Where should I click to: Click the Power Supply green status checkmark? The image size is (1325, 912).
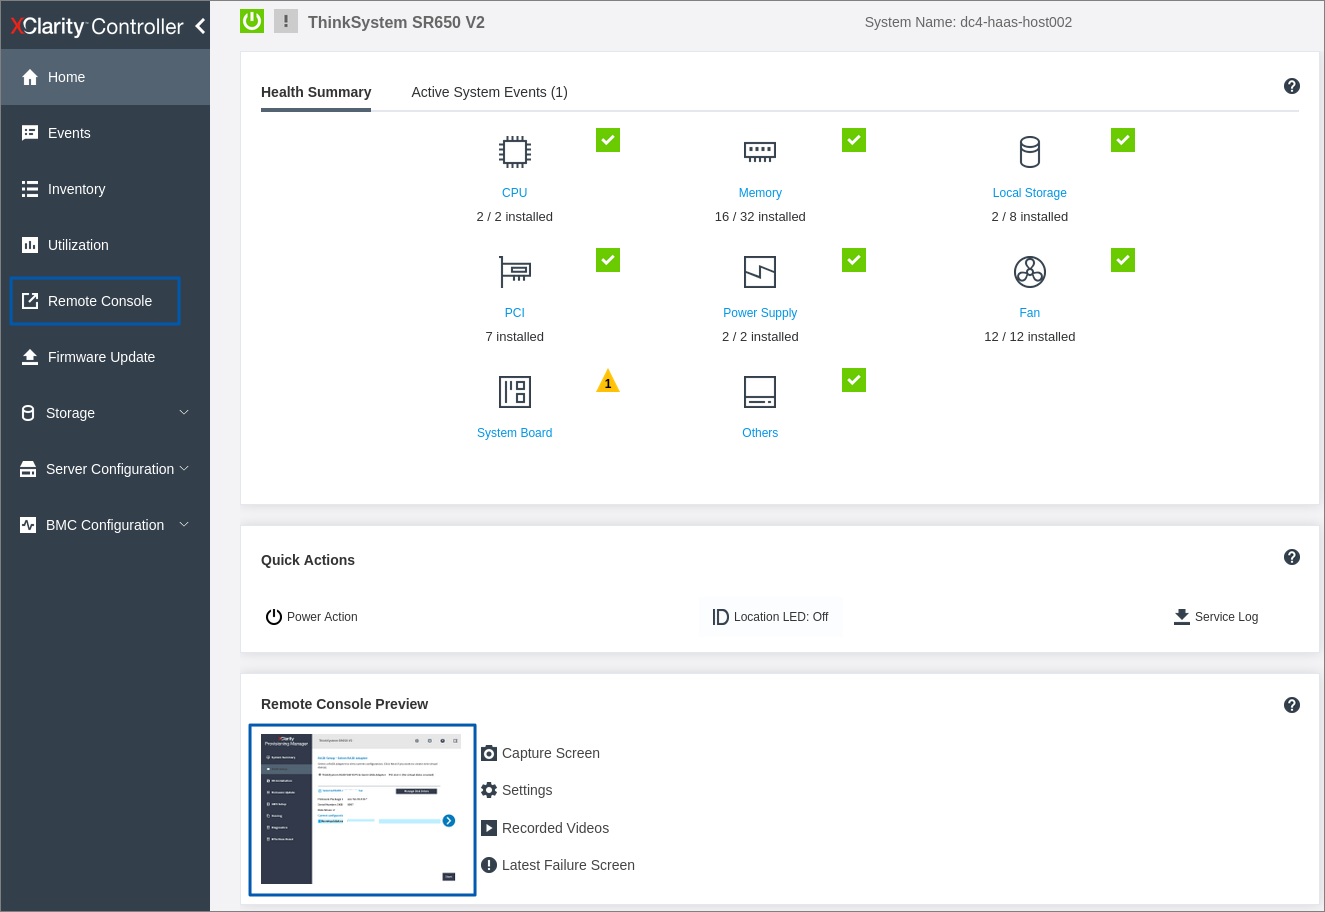(x=854, y=260)
